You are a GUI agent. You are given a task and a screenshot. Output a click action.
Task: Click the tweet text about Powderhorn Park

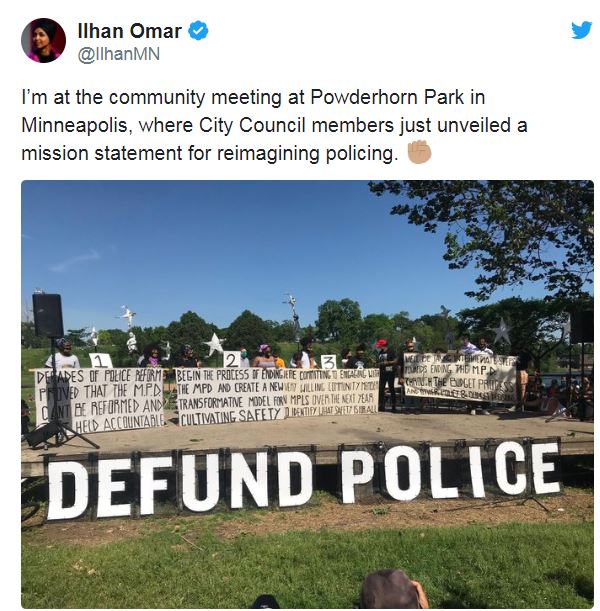click(x=274, y=125)
